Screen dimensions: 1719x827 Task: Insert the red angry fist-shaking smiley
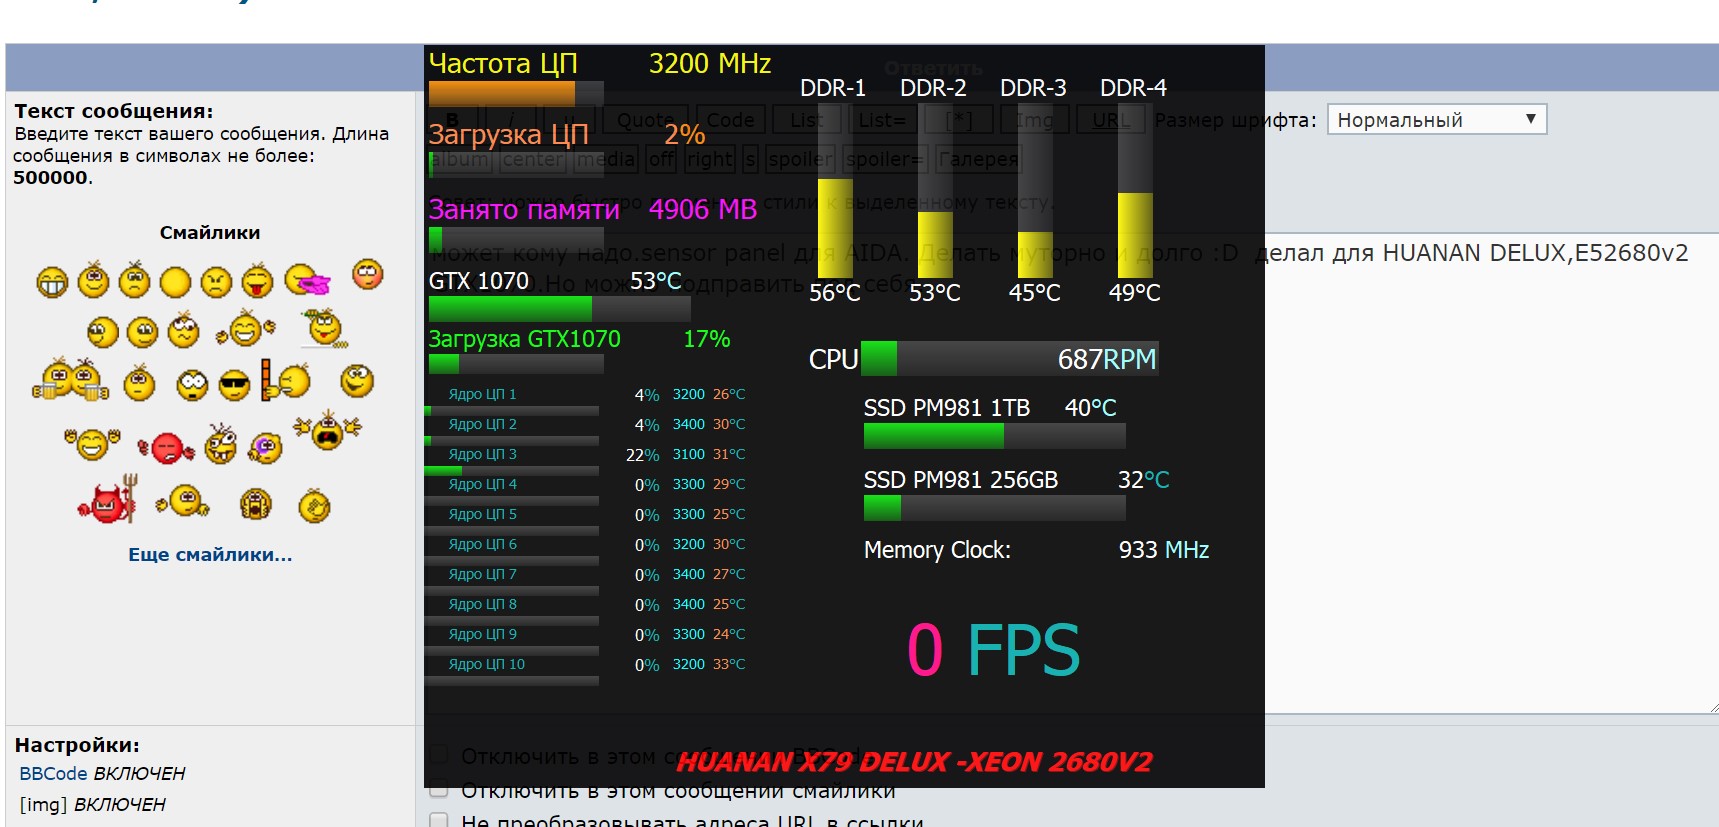pos(166,448)
